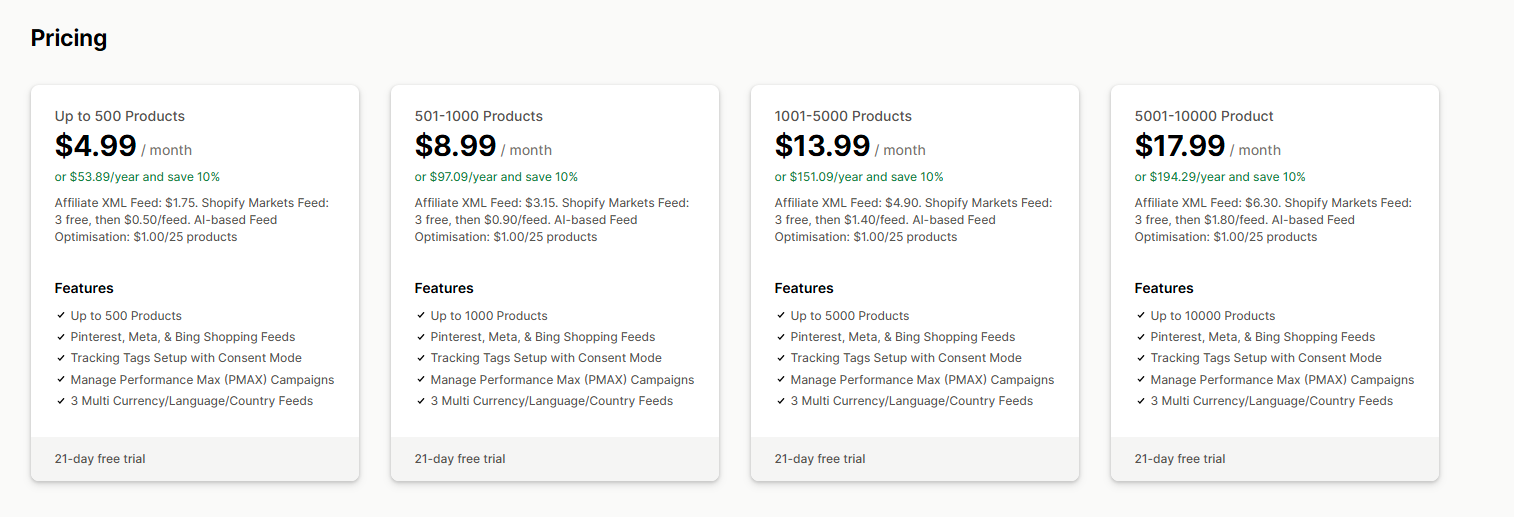This screenshot has width=1514, height=517.
Task: Click Tracking Tags checkmark in $8.99 plan
Action: tap(421, 358)
